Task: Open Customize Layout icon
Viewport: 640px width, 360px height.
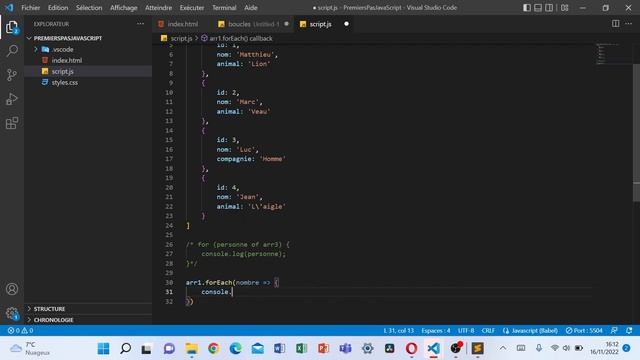Action: coord(564,8)
